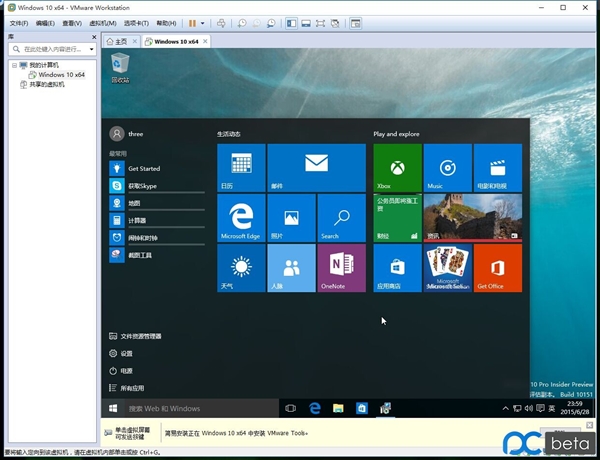Click the Windows Start button
600x460 pixels.
click(x=113, y=408)
